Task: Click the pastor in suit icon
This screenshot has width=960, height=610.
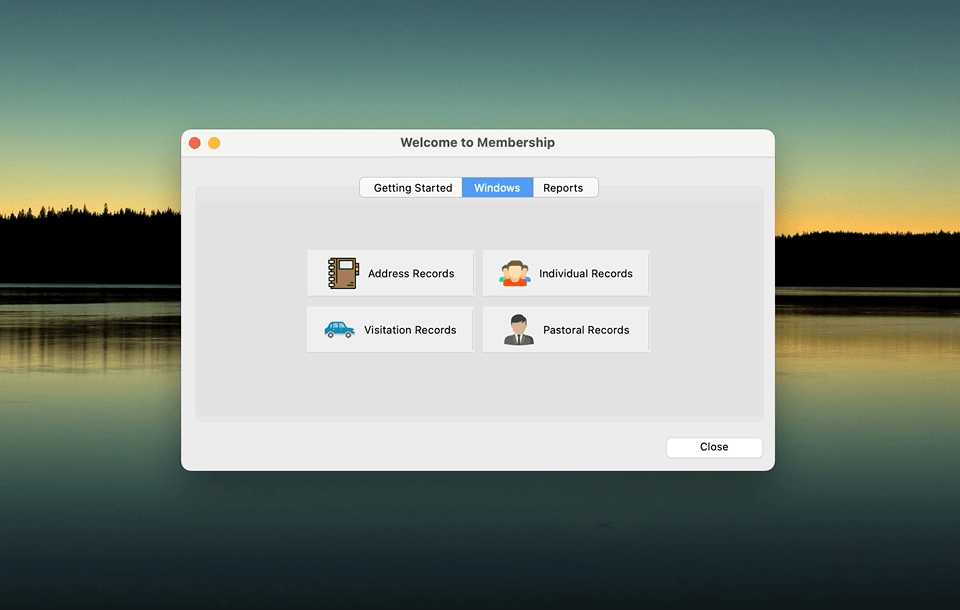Action: pyautogui.click(x=518, y=329)
